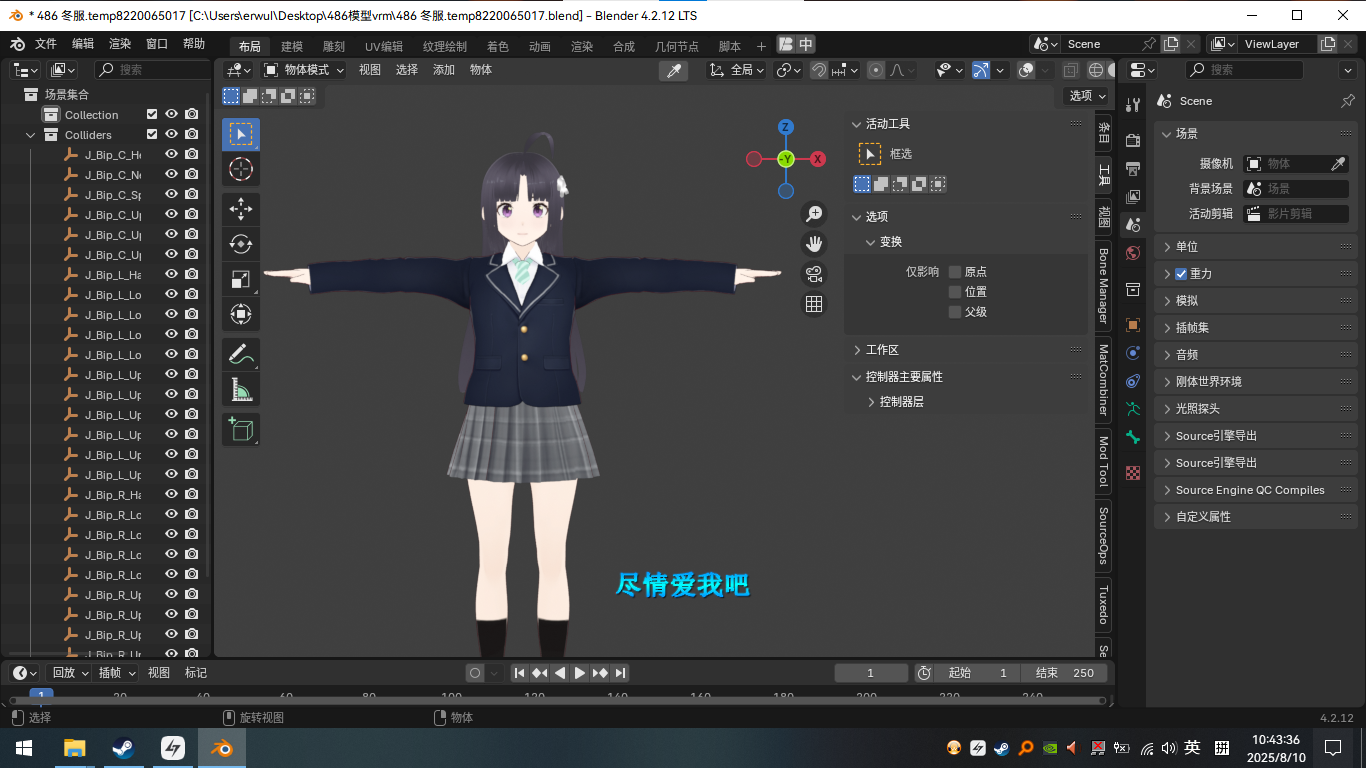Activate the 3D Cursor tool
Image resolution: width=1366 pixels, height=768 pixels.
pos(241,168)
